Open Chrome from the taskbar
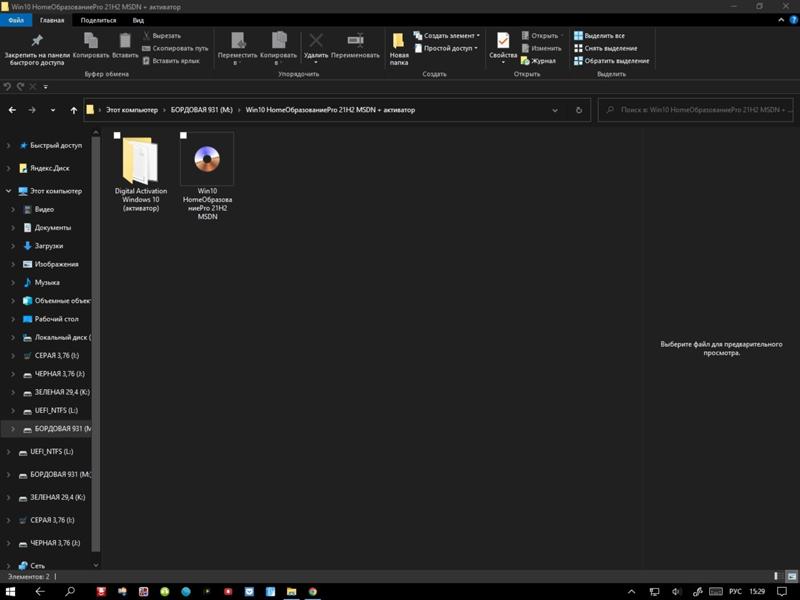The height and width of the screenshot is (600, 800). click(x=313, y=591)
